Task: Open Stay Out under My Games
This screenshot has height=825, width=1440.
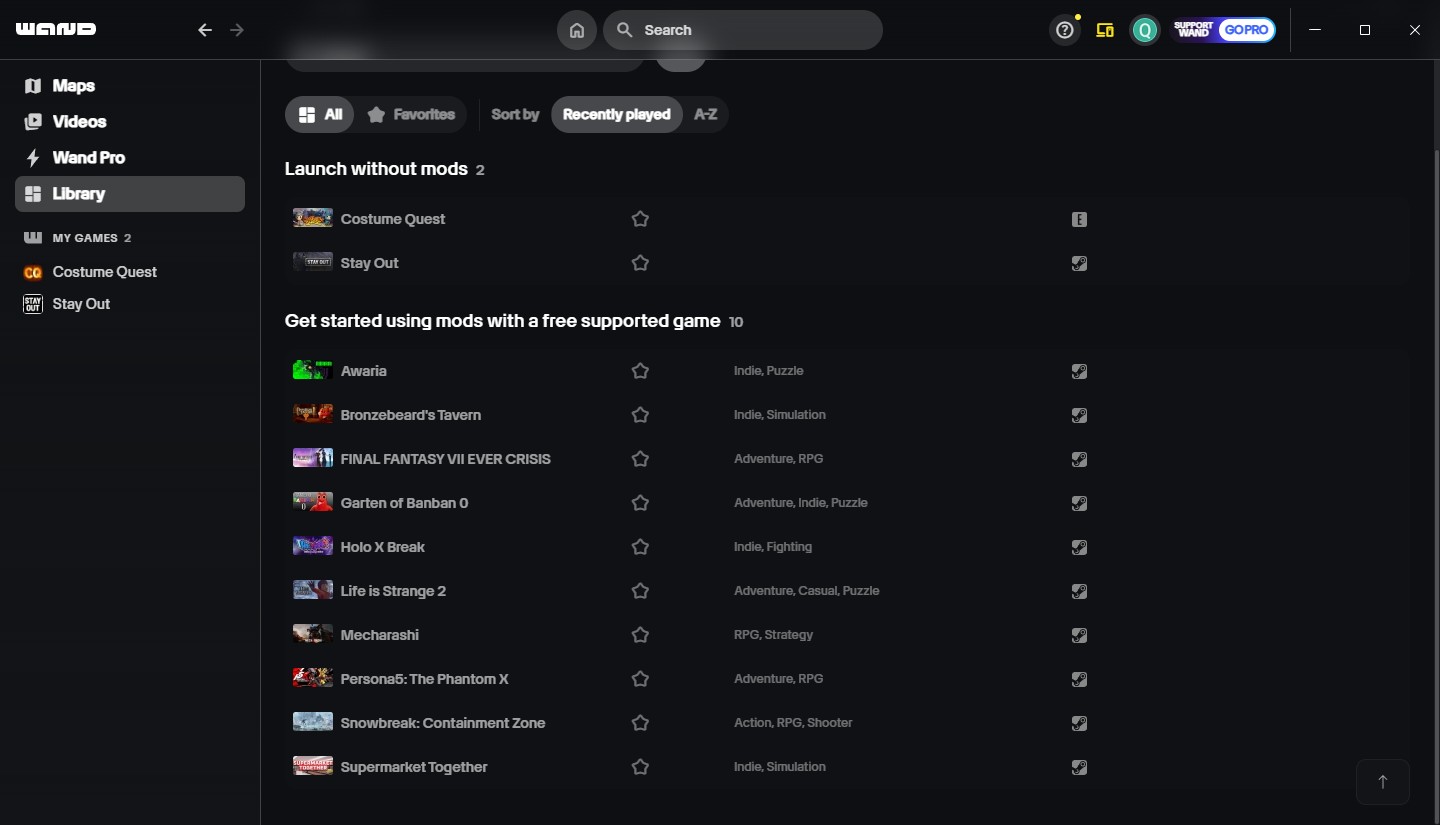Action: pyautogui.click(x=81, y=304)
